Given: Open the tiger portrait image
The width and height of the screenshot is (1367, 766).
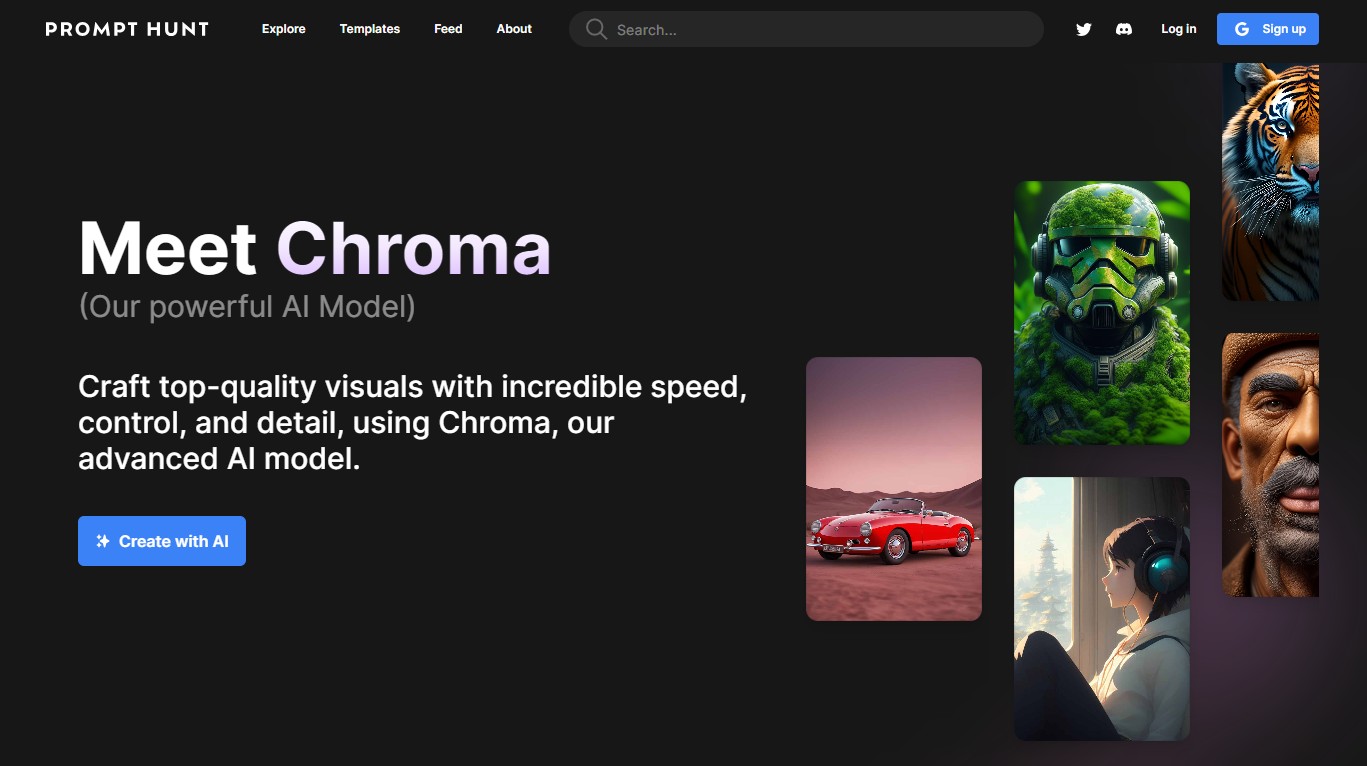Looking at the screenshot, I should [x=1270, y=181].
